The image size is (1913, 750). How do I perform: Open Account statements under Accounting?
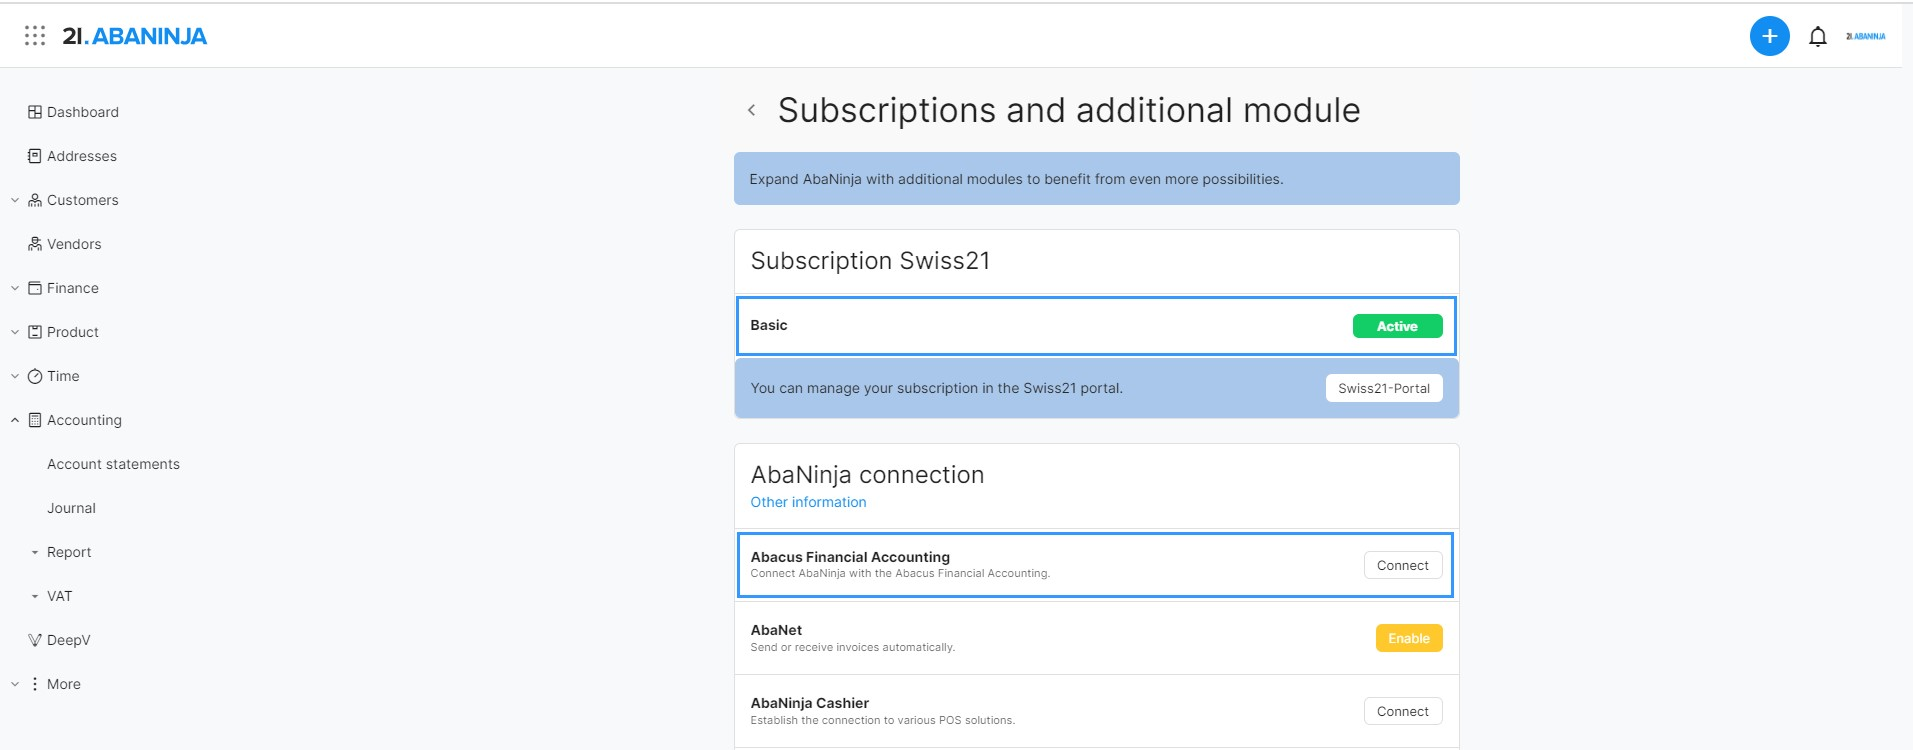point(113,464)
